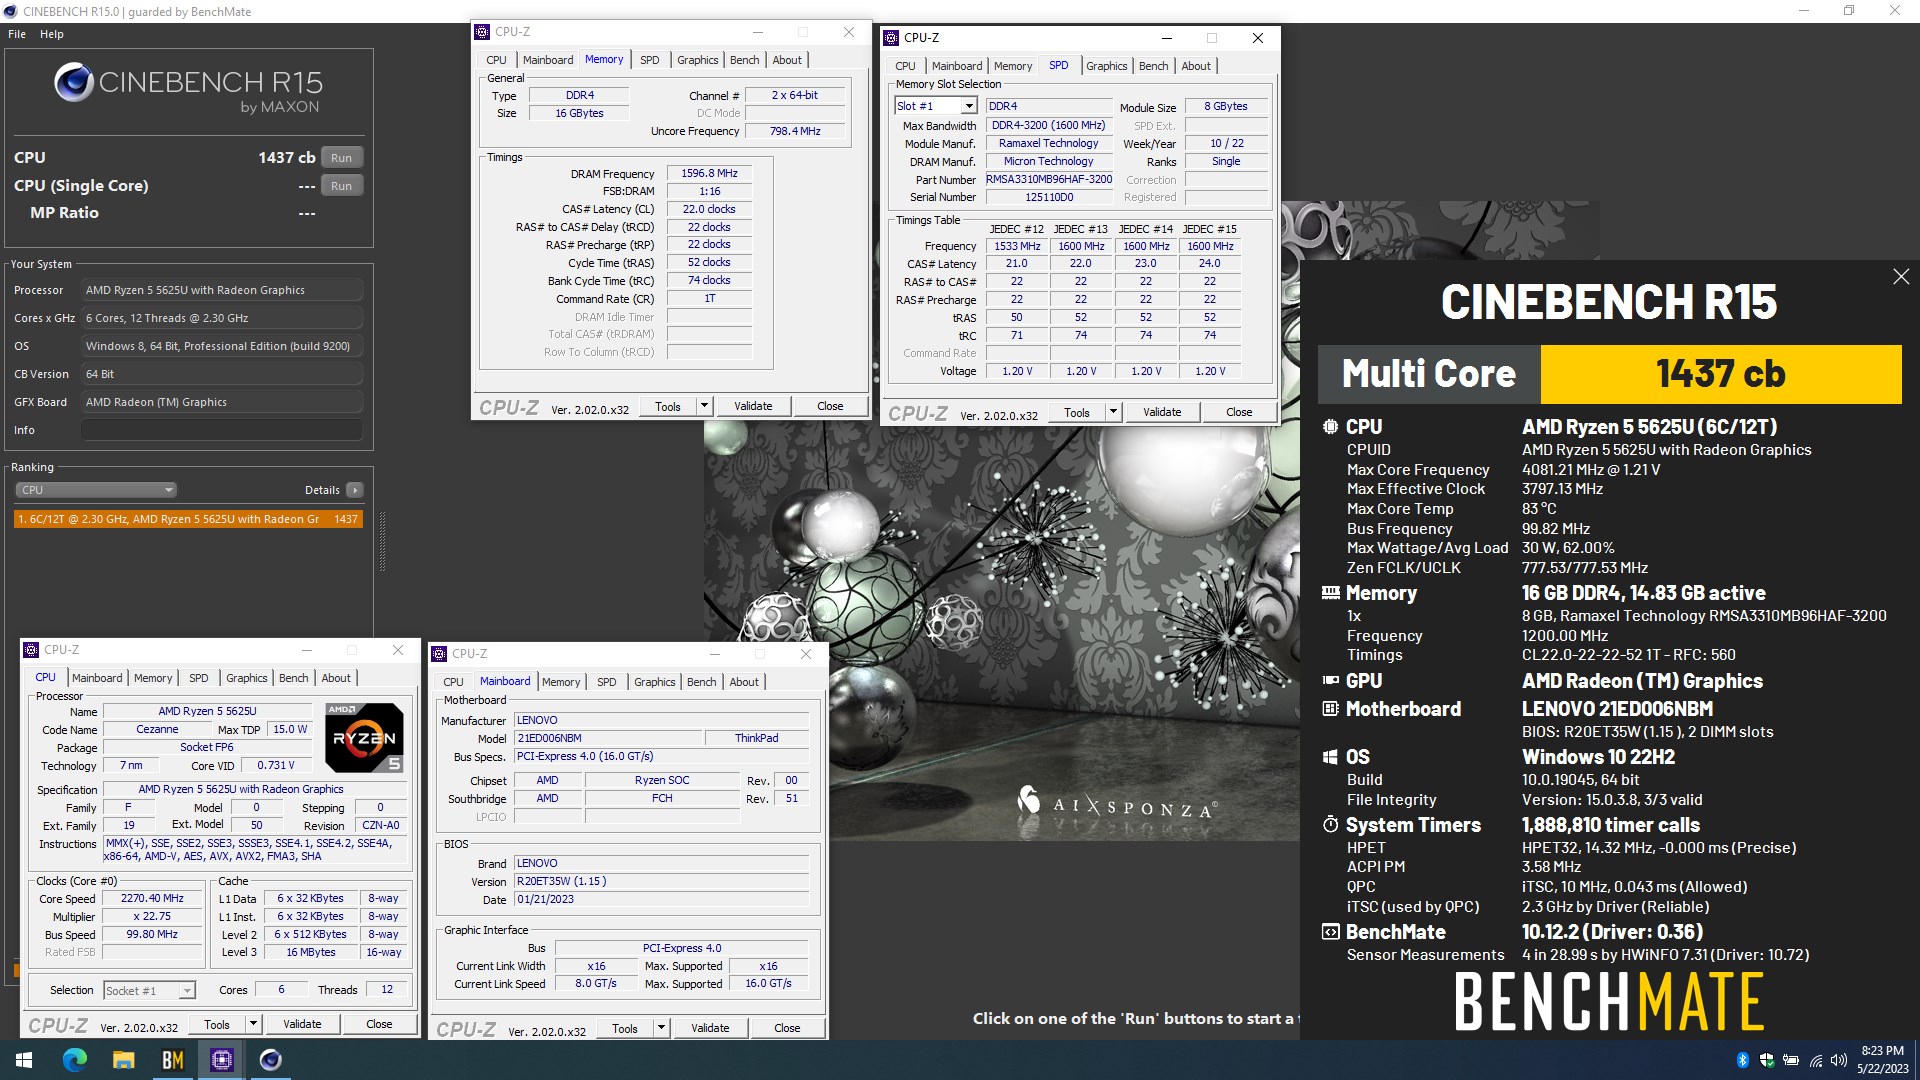Click the DRAM Frequency value 1596.8 MHz
The image size is (1920, 1080).
(709, 173)
